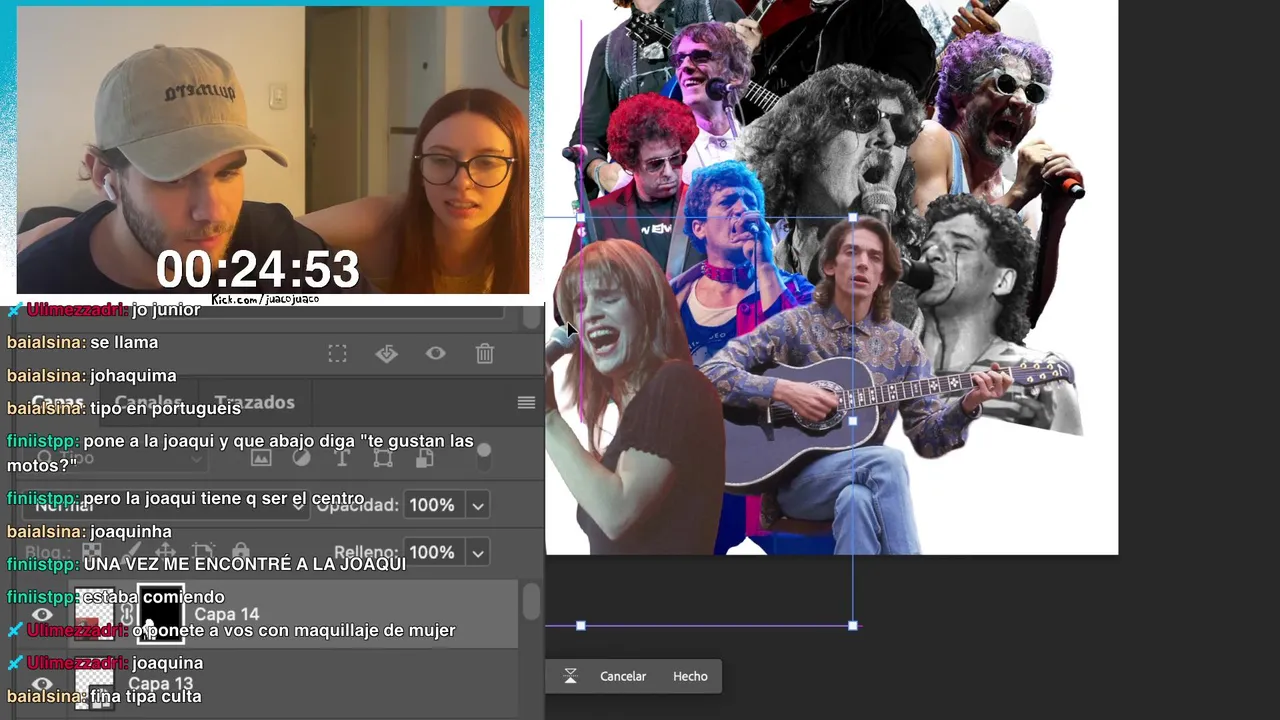Expand the Opacidad slider dropdown arrow

pyautogui.click(x=478, y=505)
